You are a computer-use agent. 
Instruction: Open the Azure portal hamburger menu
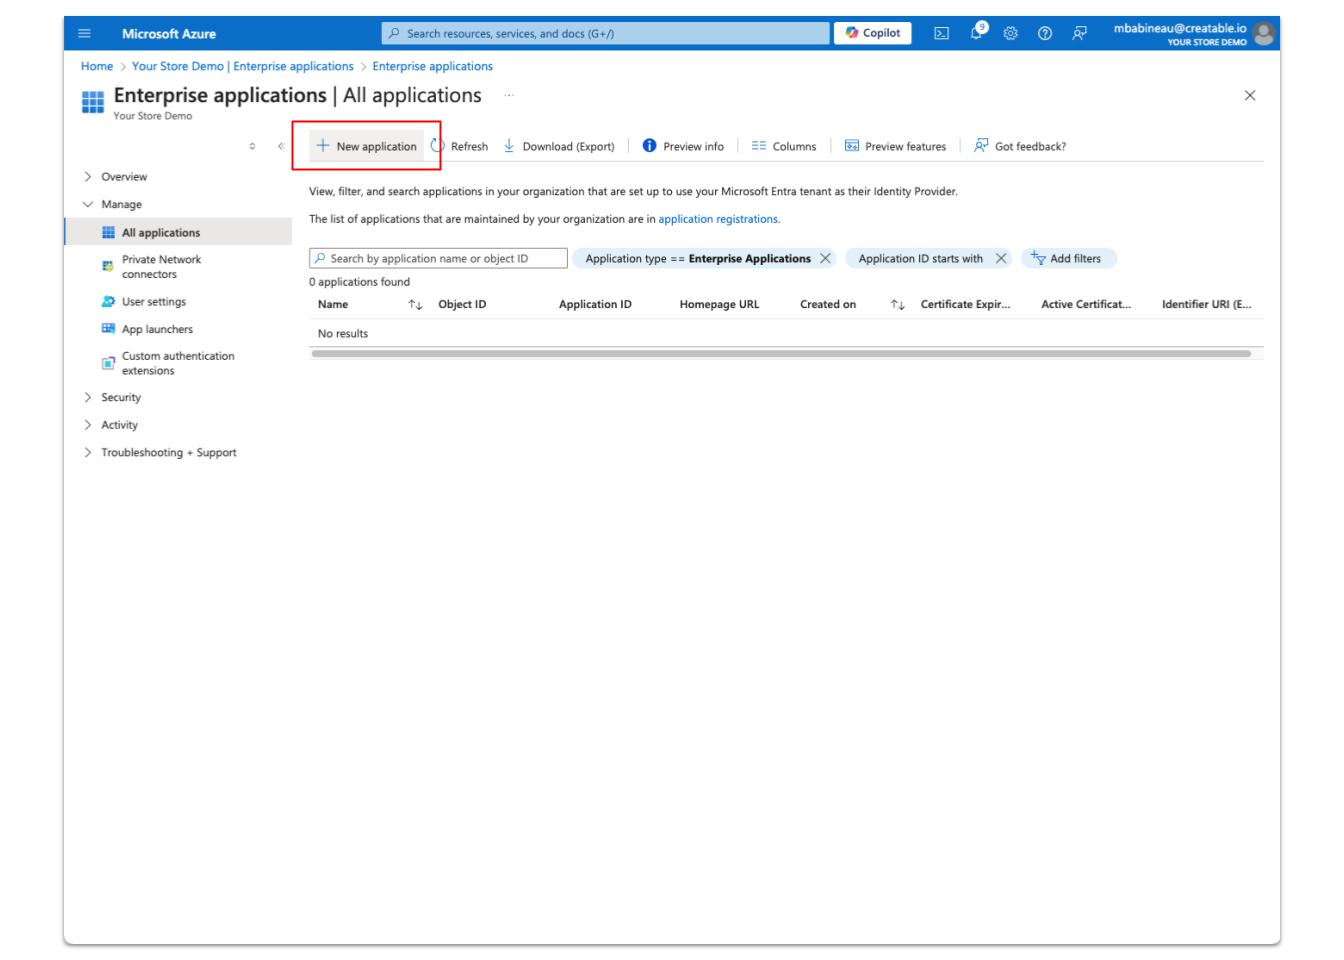(84, 33)
